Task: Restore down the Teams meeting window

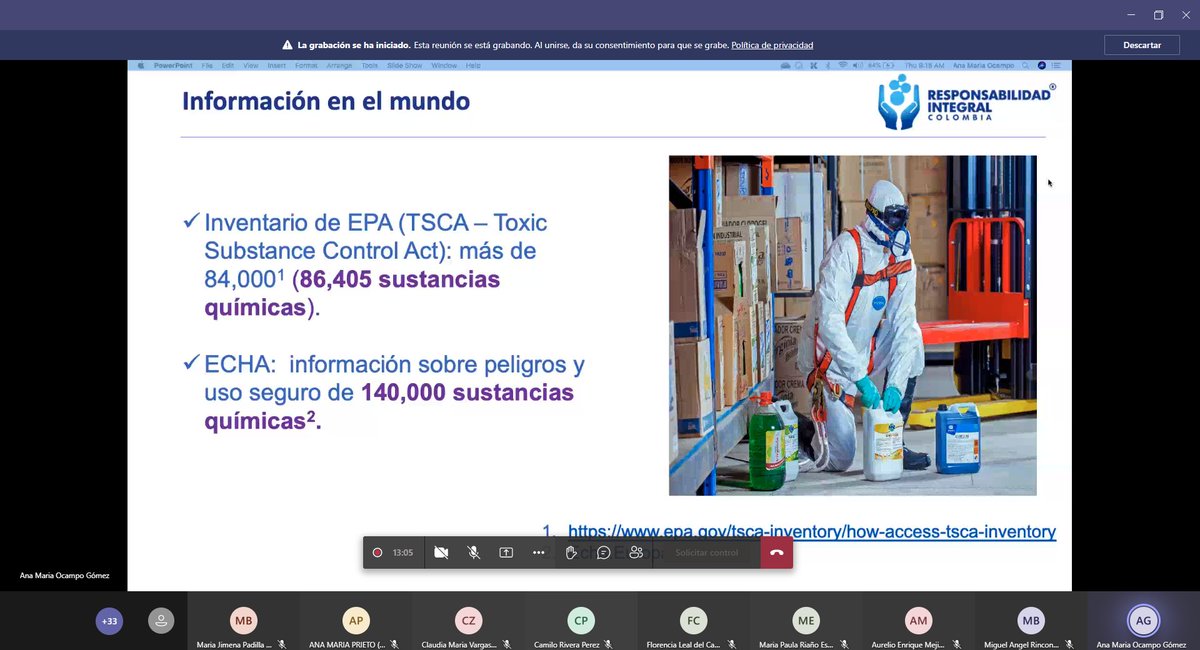Action: (1158, 14)
